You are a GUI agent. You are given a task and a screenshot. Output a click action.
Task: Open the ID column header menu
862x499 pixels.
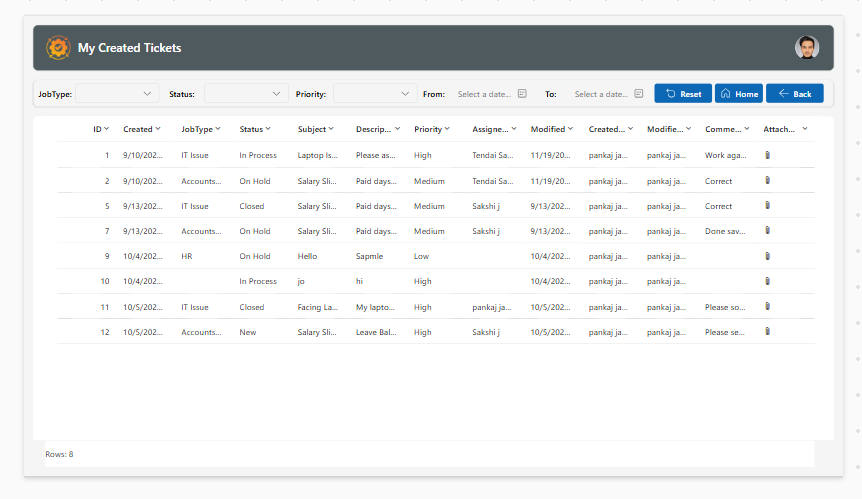click(x=107, y=129)
